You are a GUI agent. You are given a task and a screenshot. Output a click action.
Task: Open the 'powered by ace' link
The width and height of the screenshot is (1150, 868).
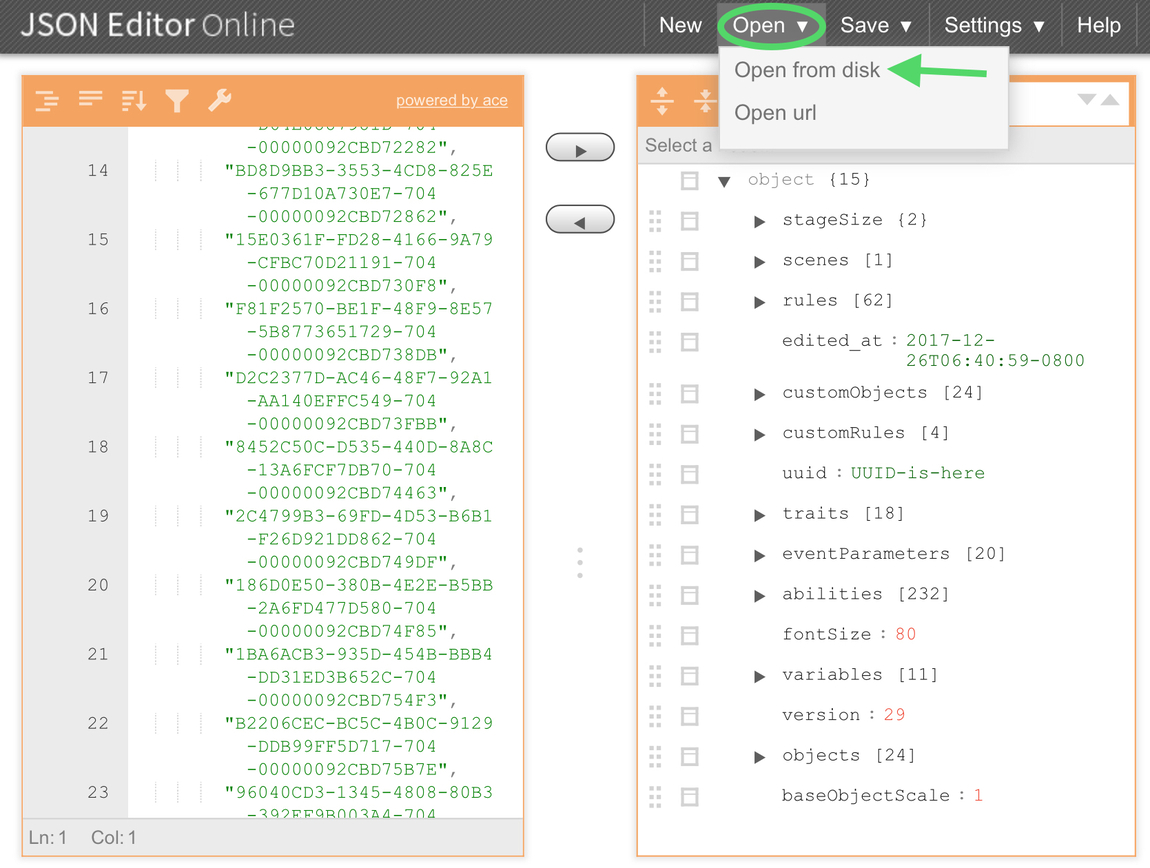(x=452, y=101)
